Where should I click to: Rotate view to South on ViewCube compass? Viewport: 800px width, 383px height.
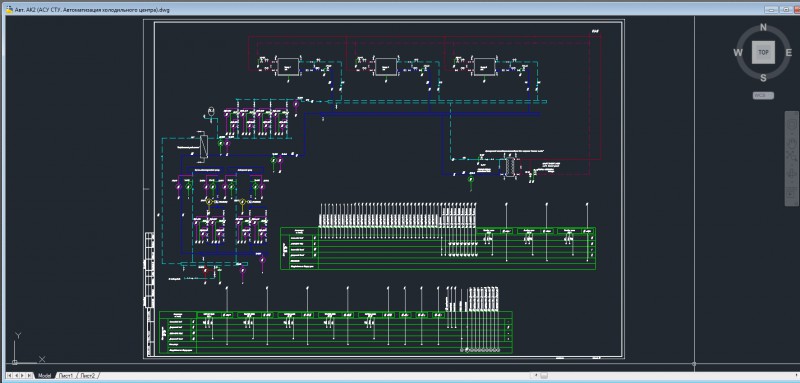(763, 78)
